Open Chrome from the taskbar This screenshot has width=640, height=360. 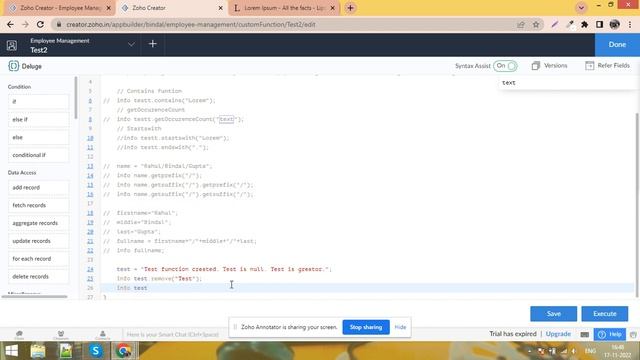[124, 351]
